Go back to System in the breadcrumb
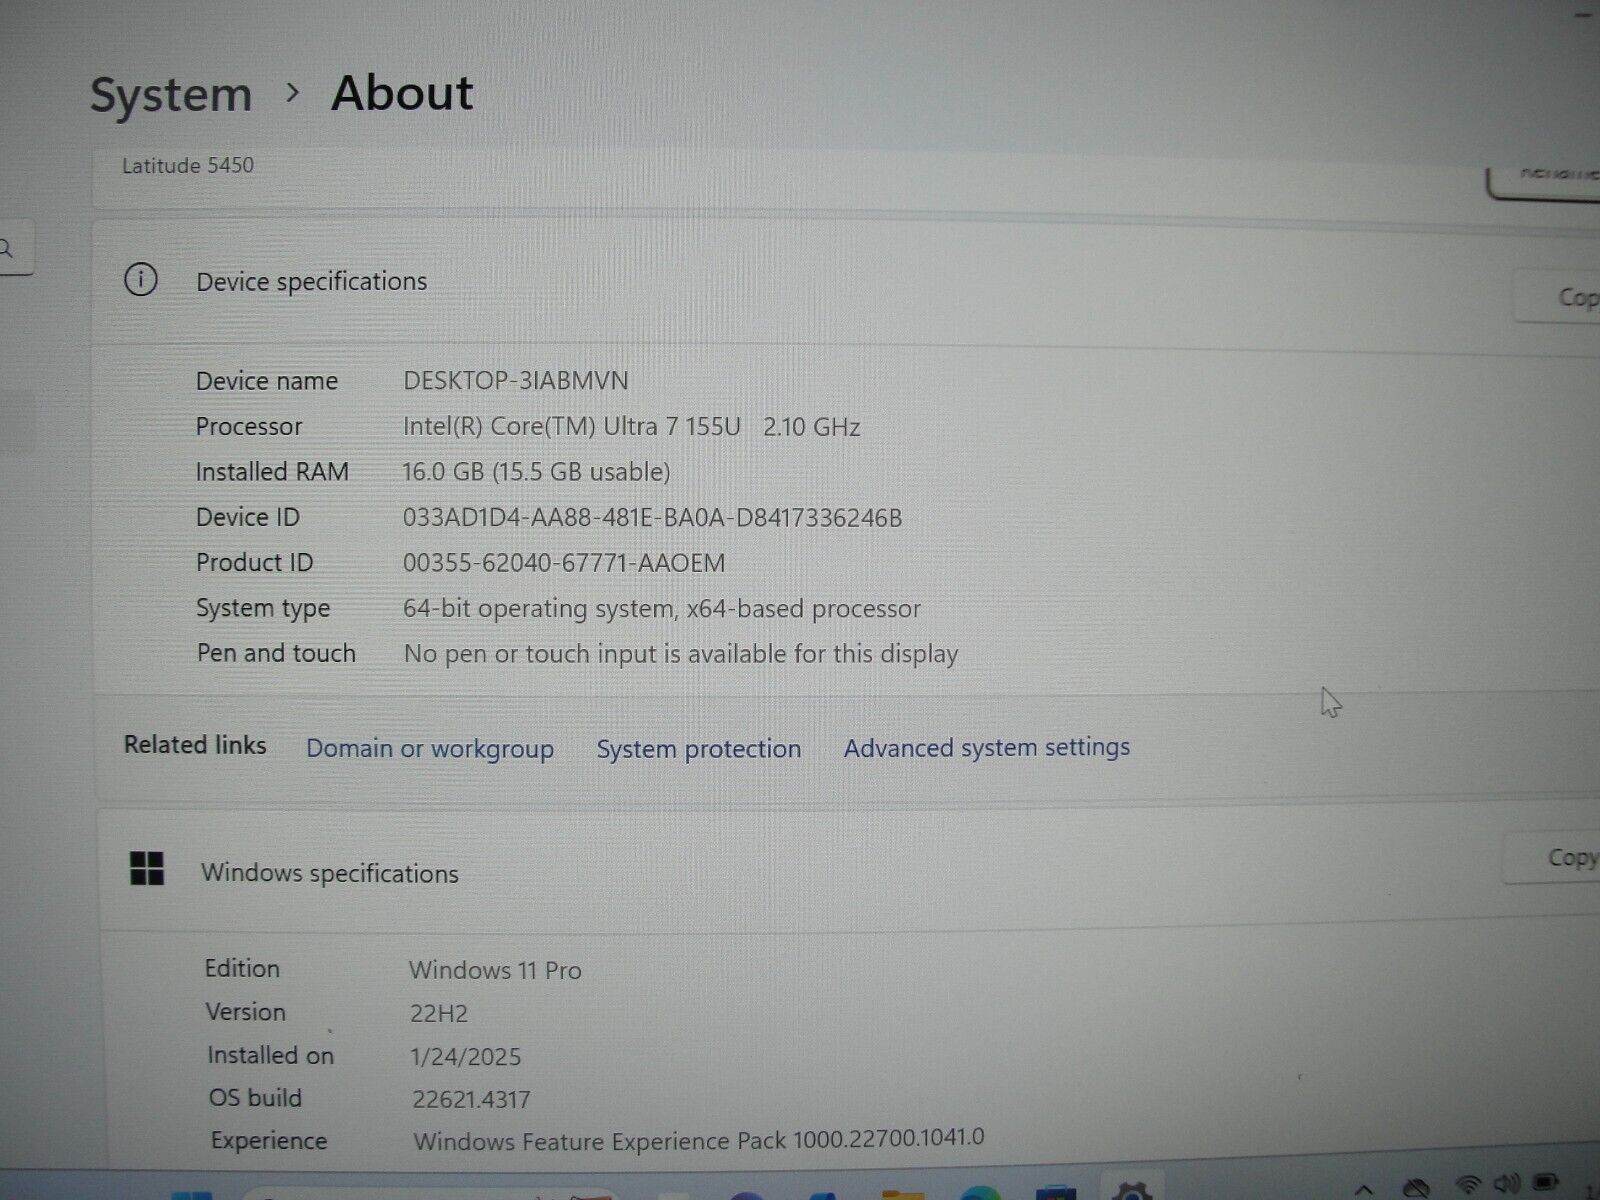 click(171, 96)
